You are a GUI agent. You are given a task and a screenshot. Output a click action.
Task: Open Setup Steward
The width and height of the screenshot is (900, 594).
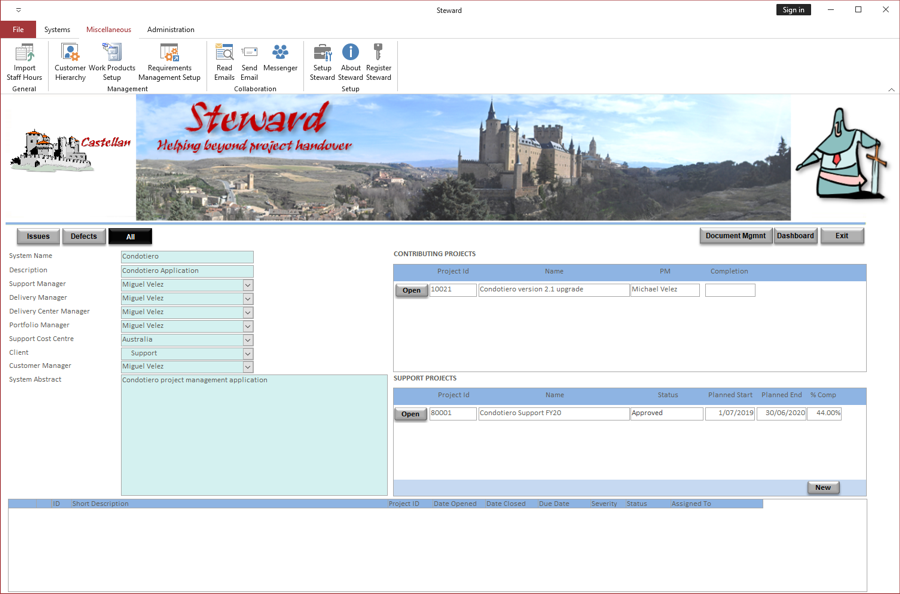coord(322,62)
